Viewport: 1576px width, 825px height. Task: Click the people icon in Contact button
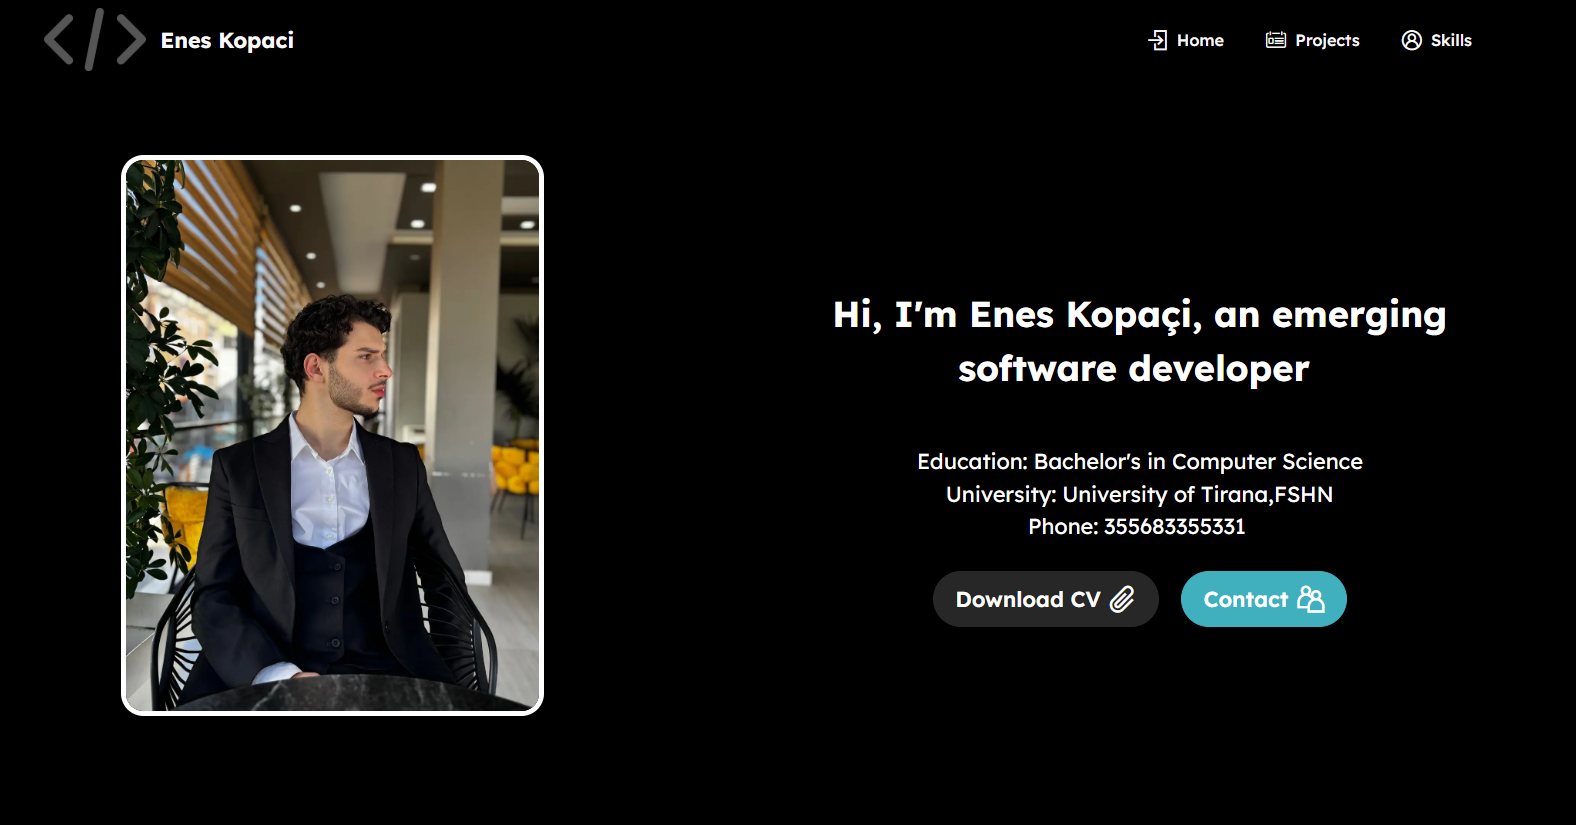point(1310,599)
